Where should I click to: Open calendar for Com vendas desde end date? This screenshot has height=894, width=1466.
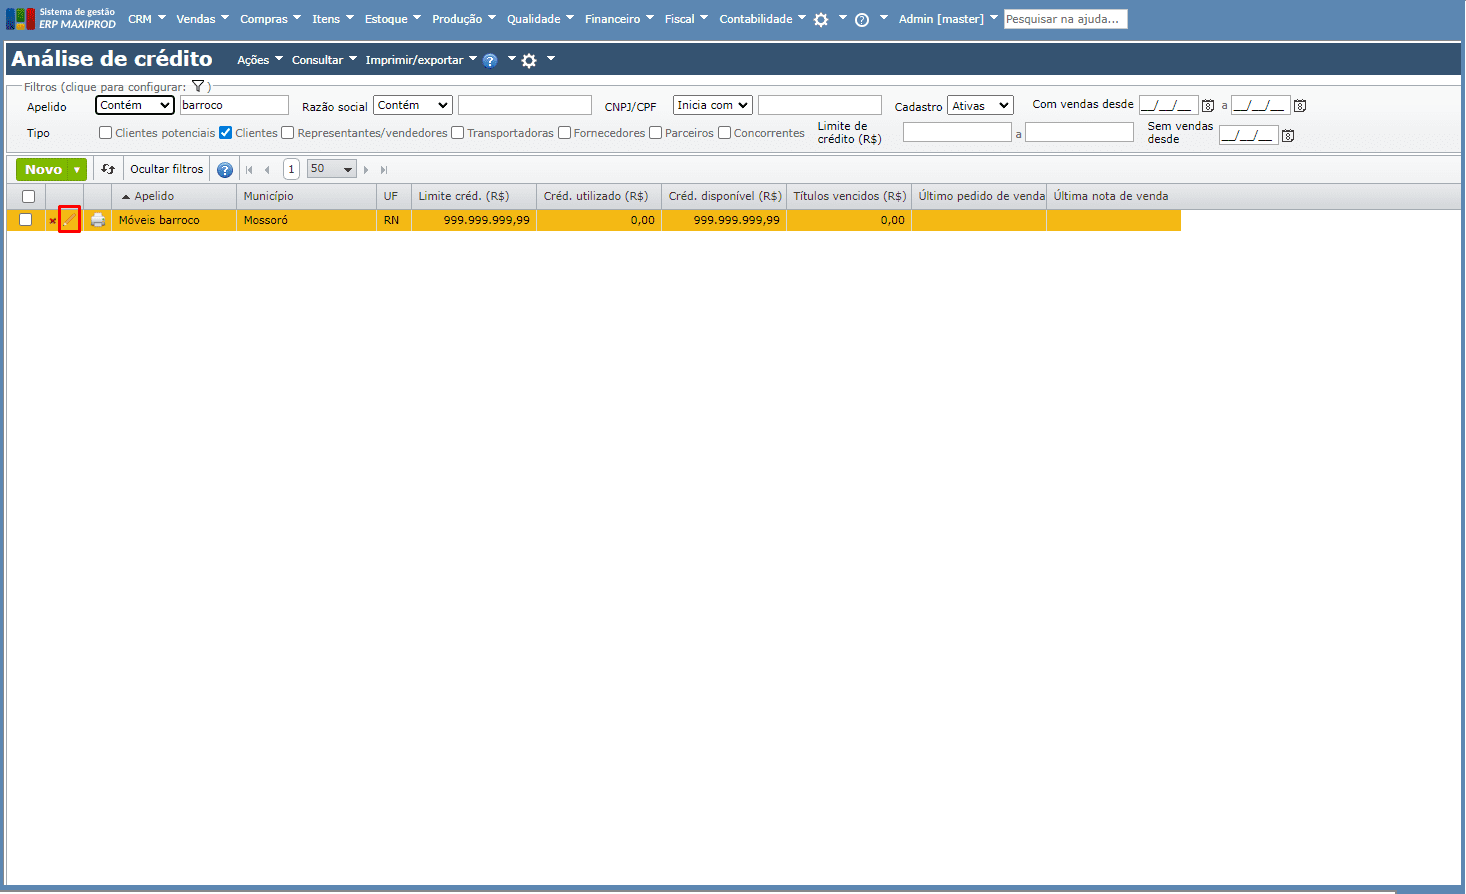(x=1300, y=106)
